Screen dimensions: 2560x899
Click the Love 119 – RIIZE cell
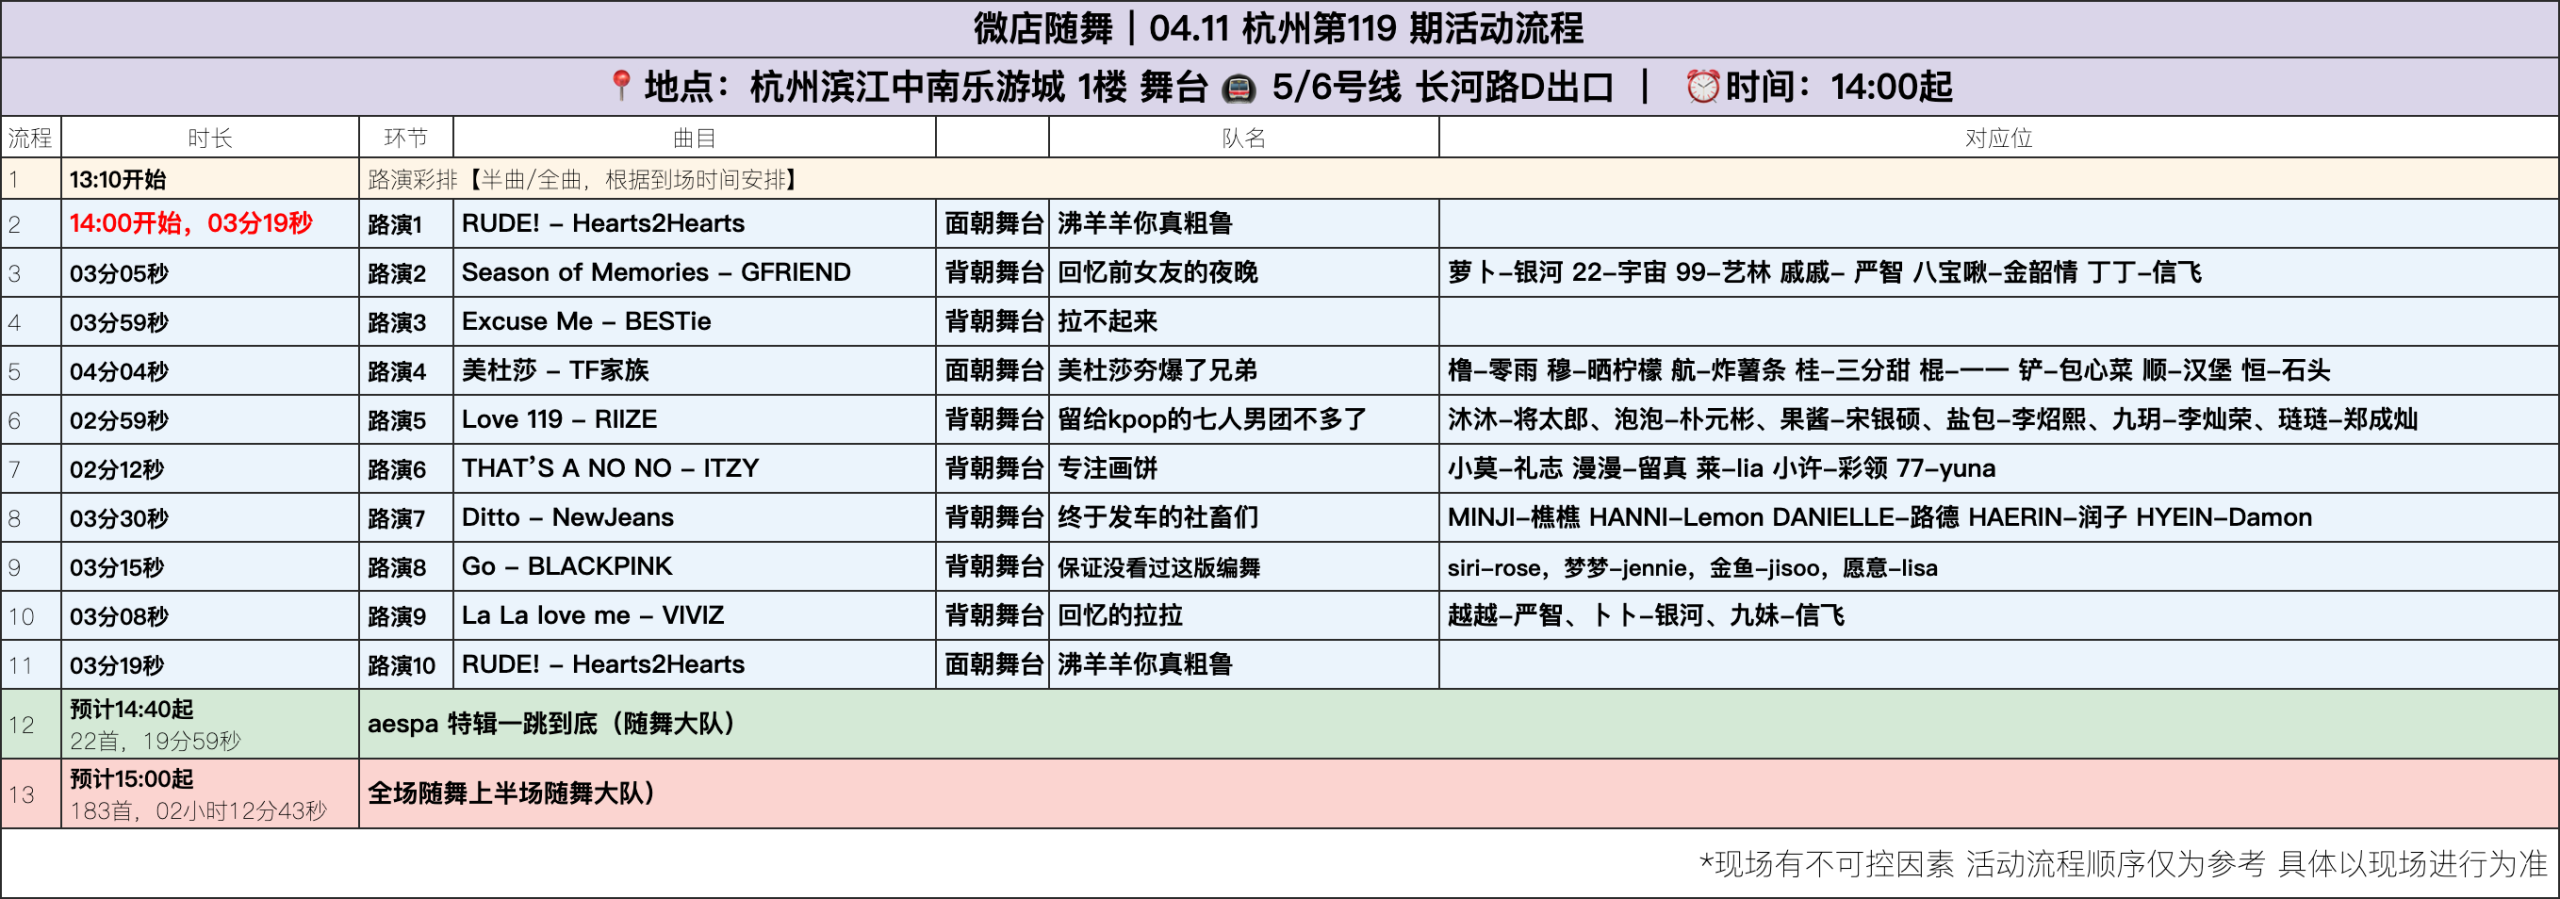pyautogui.click(x=559, y=419)
